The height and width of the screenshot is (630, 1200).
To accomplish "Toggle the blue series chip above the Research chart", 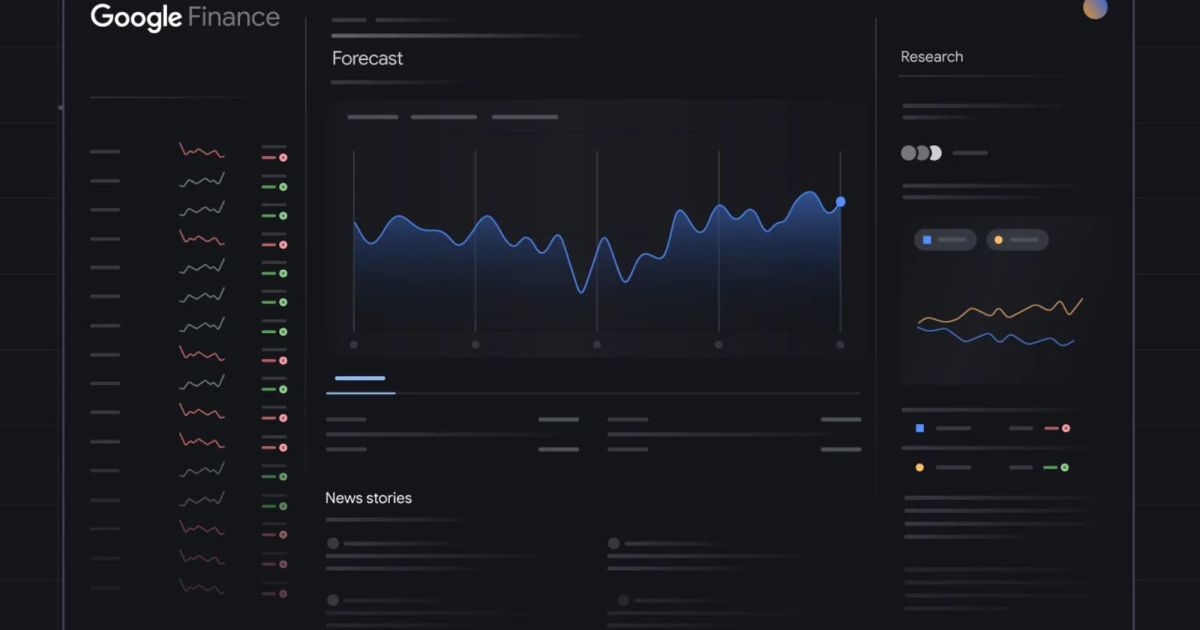I will coord(944,240).
